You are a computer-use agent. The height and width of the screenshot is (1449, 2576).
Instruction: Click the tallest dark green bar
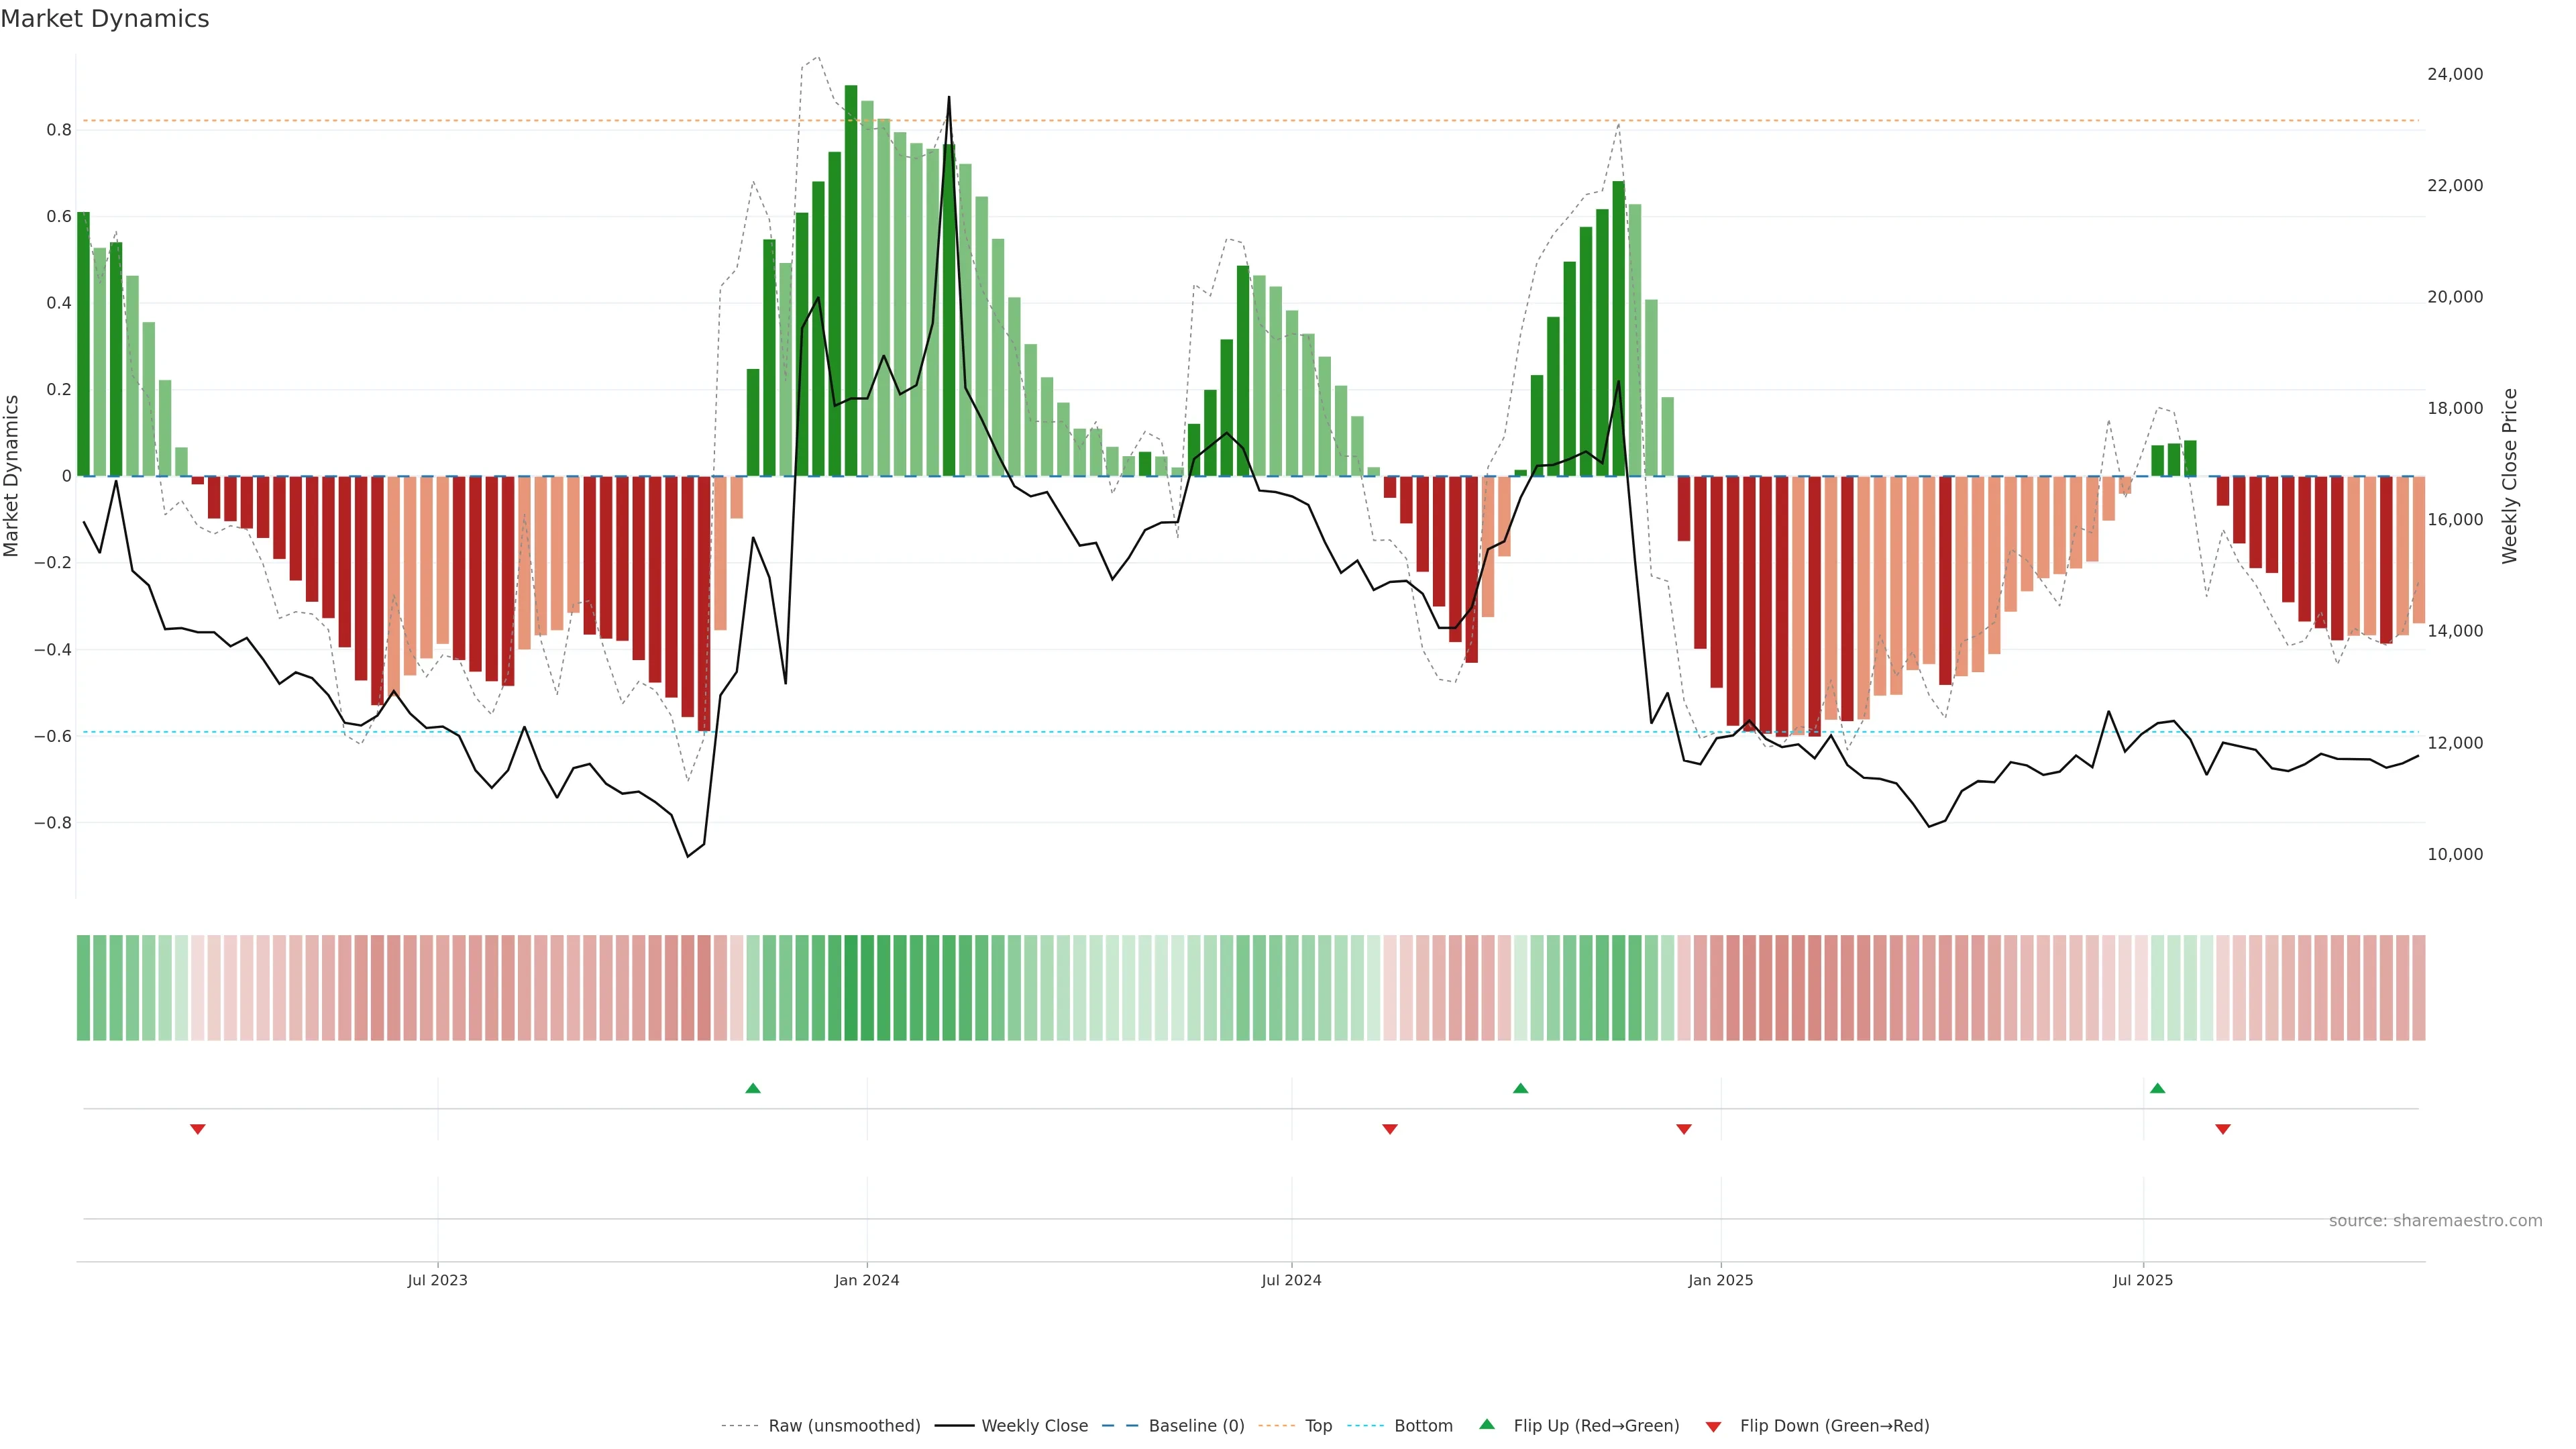[x=851, y=280]
